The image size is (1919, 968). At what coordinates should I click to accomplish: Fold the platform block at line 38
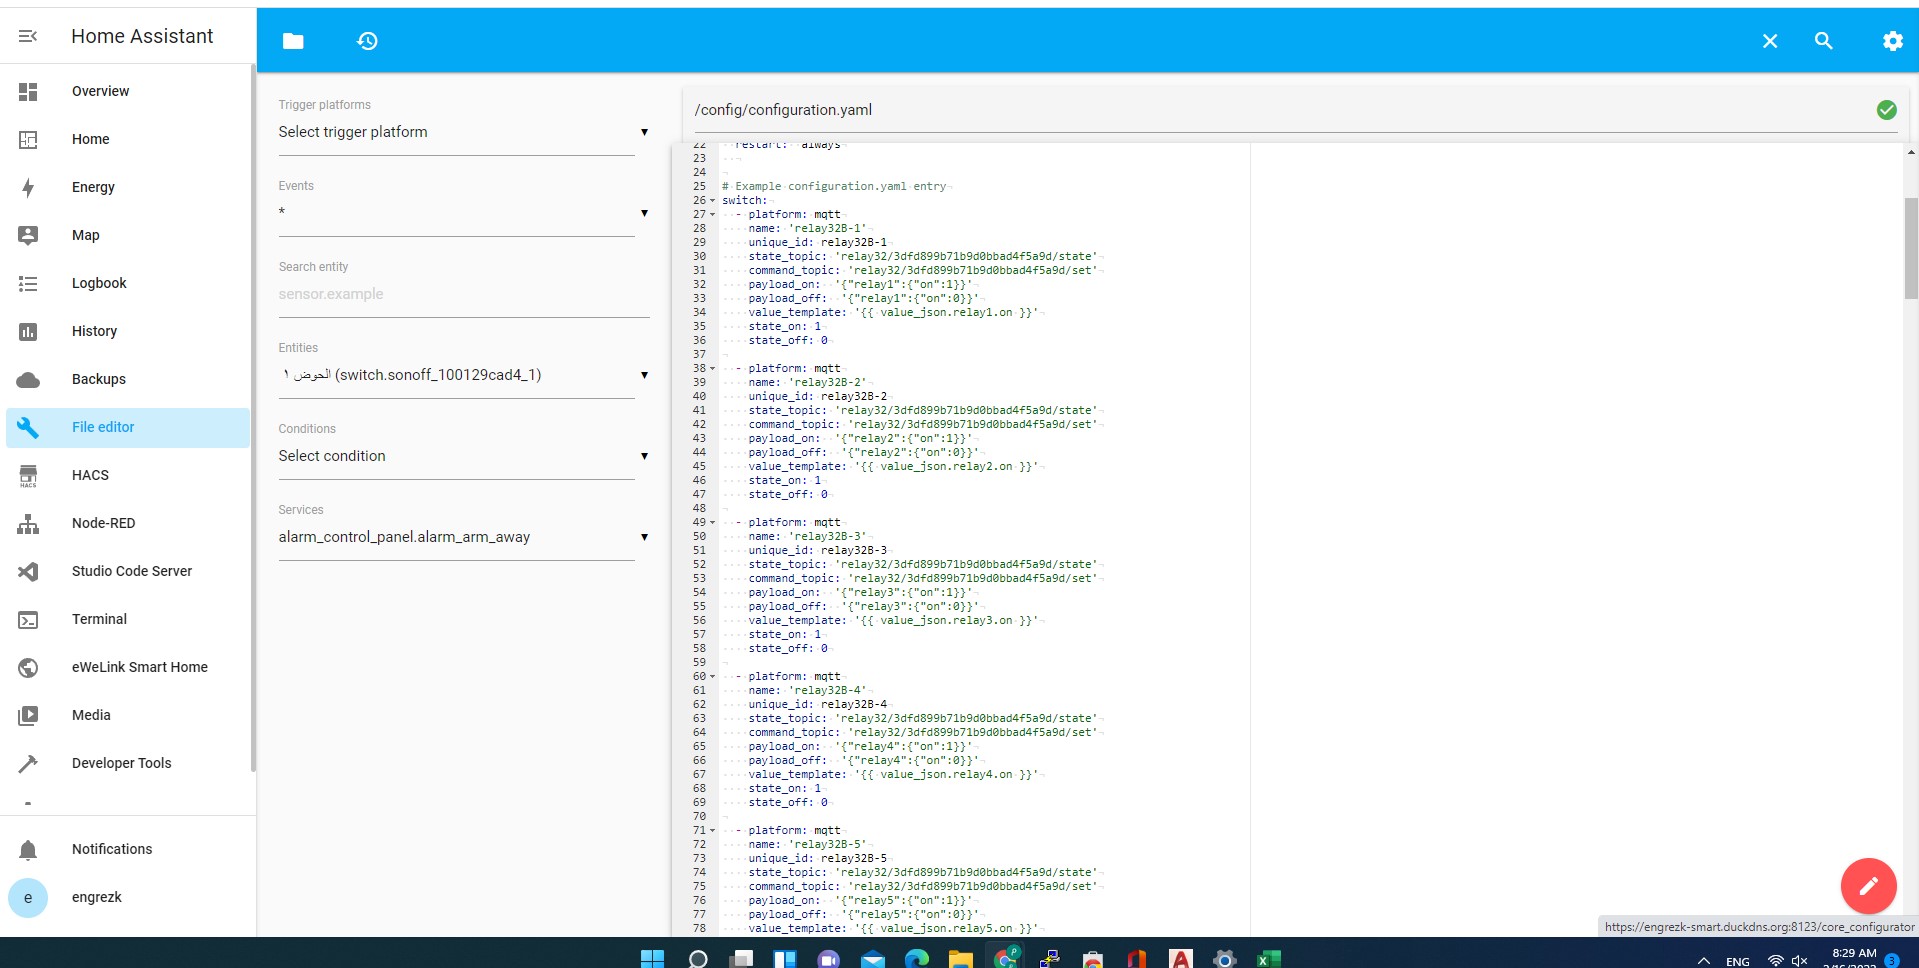coord(712,369)
